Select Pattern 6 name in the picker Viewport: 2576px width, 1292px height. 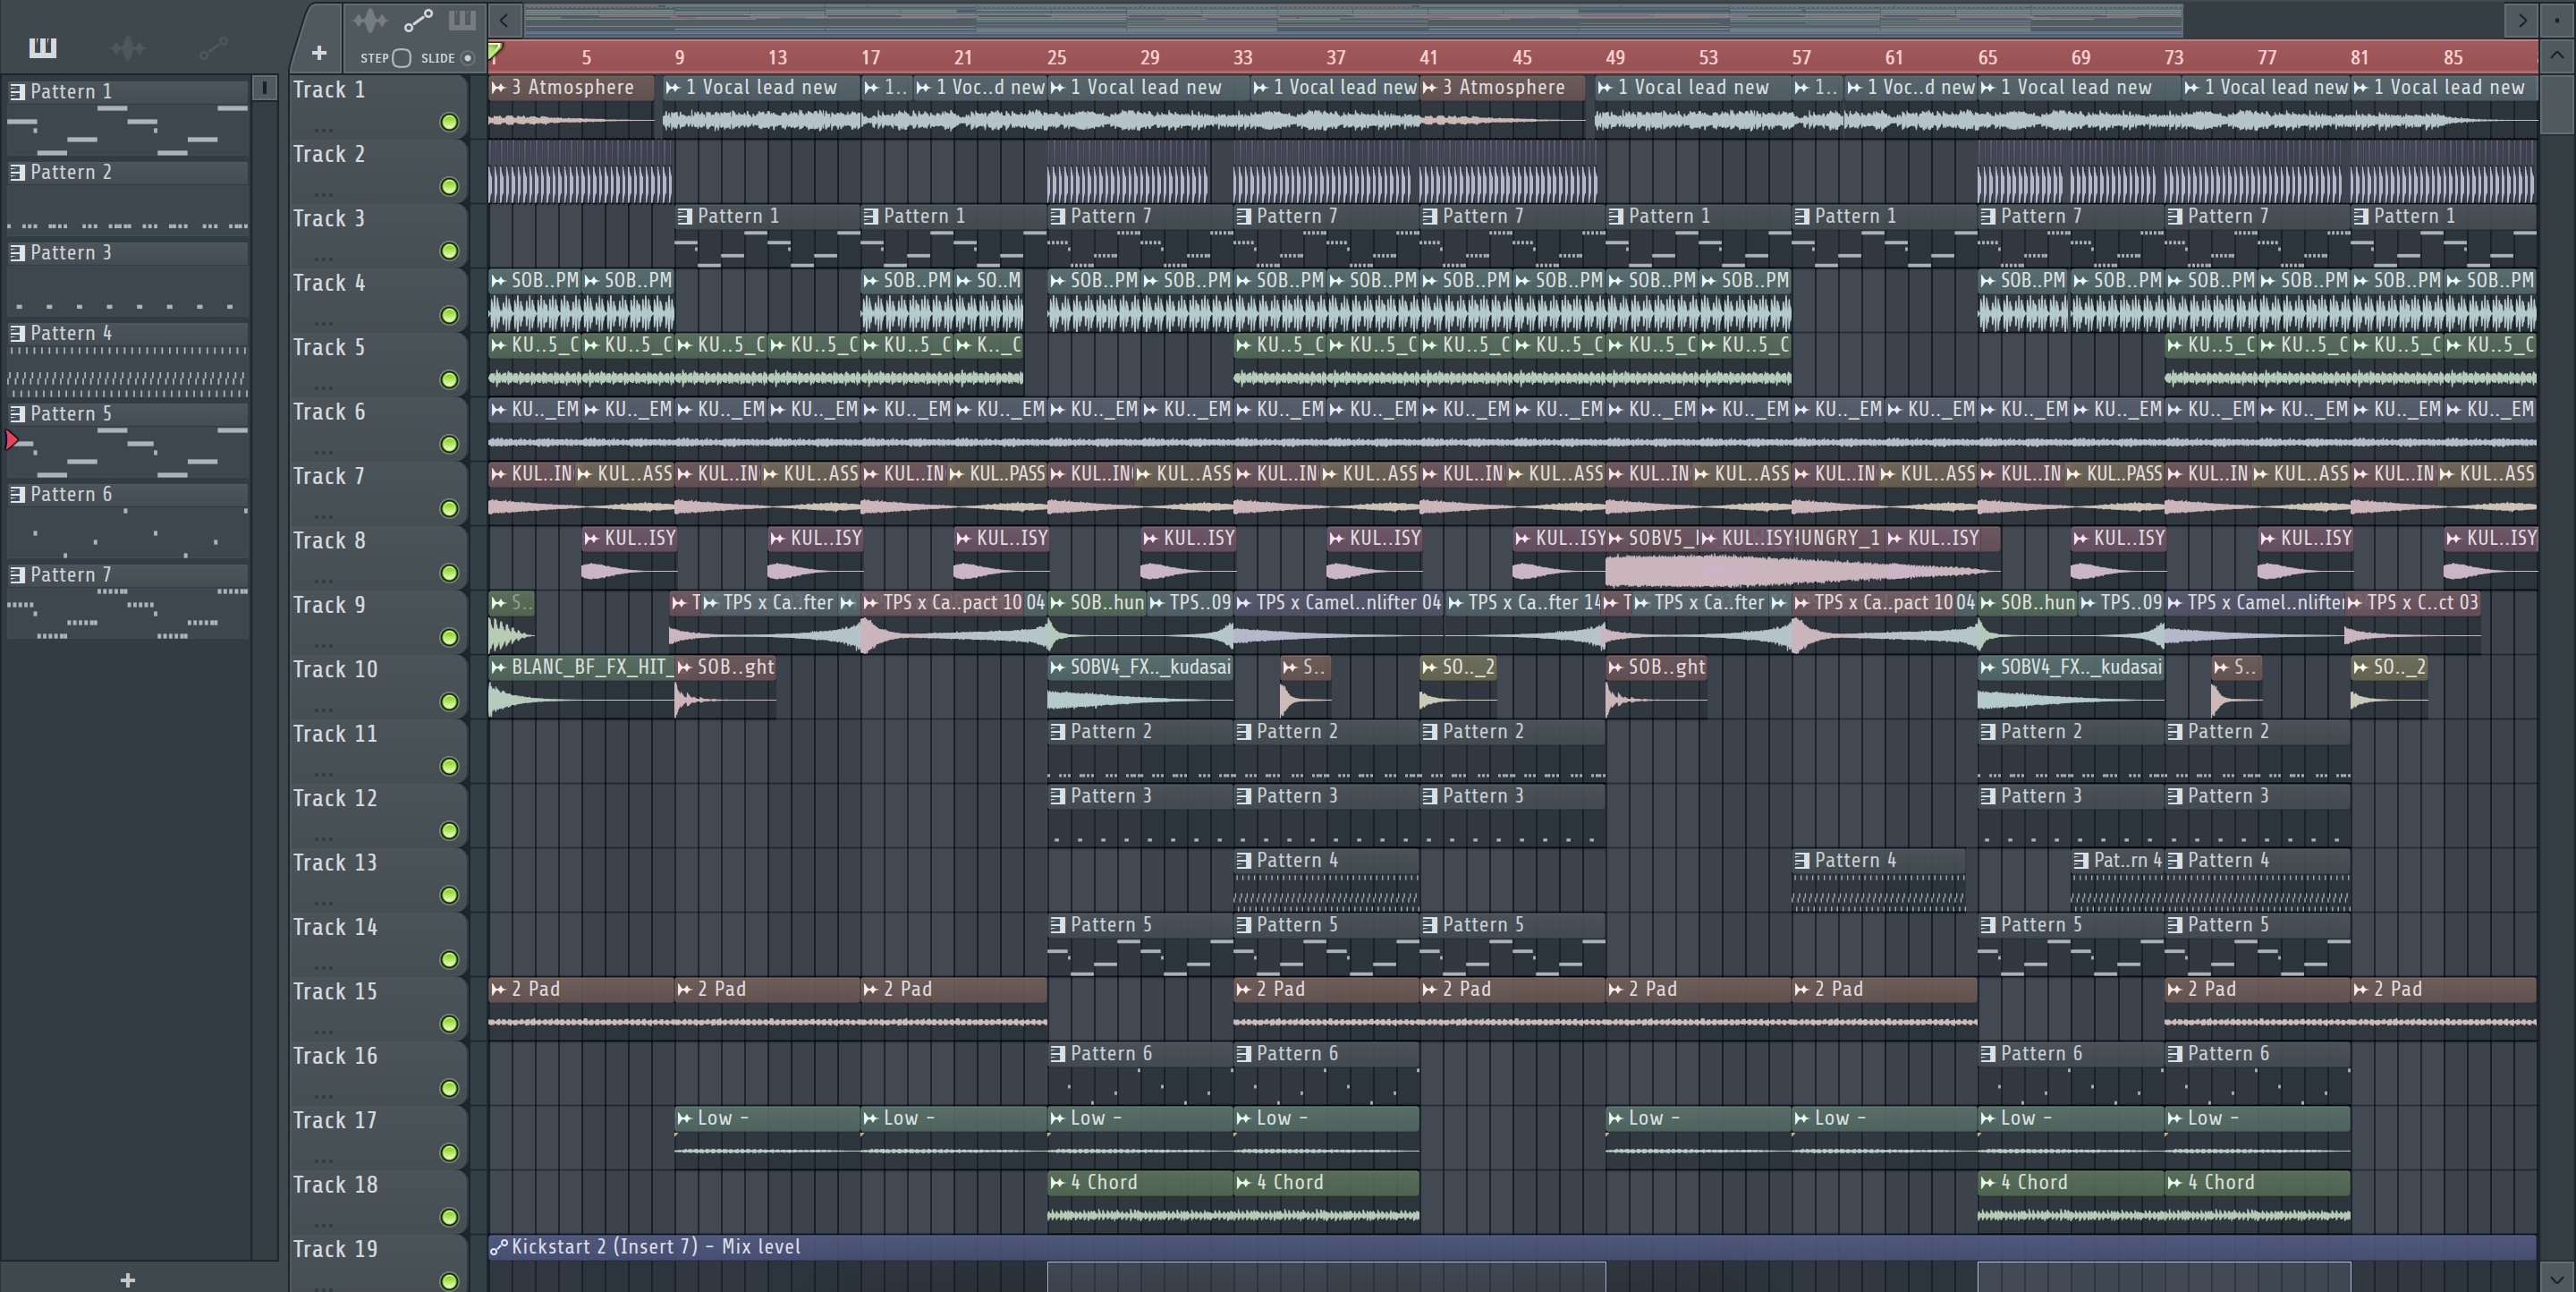click(71, 494)
